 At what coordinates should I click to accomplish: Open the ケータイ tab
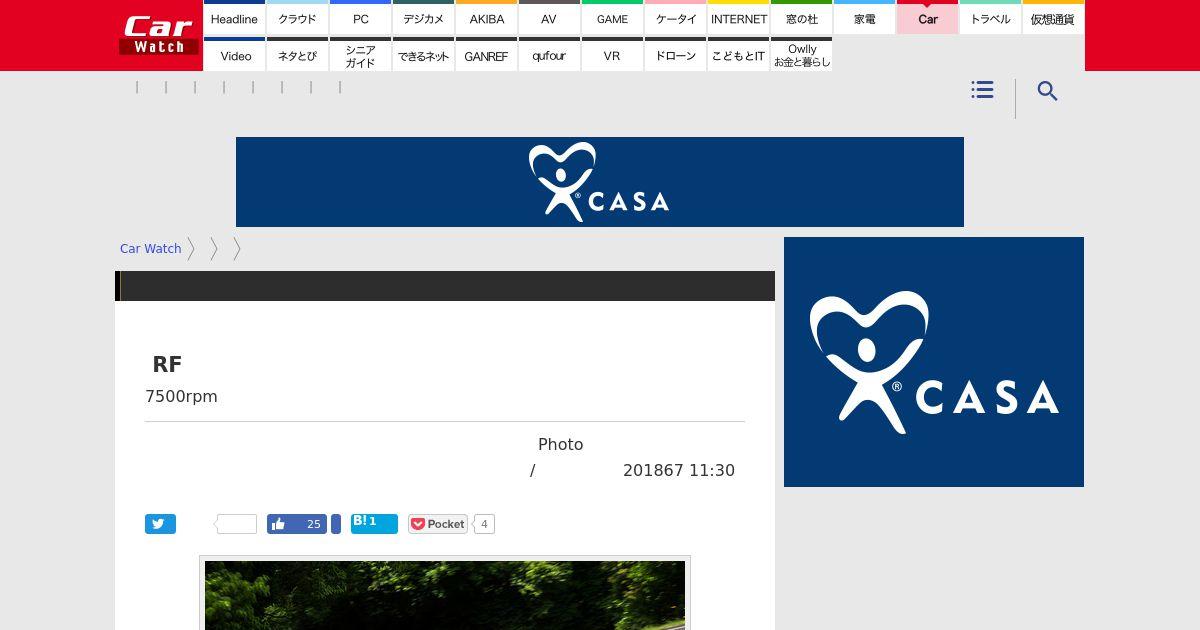pos(675,18)
